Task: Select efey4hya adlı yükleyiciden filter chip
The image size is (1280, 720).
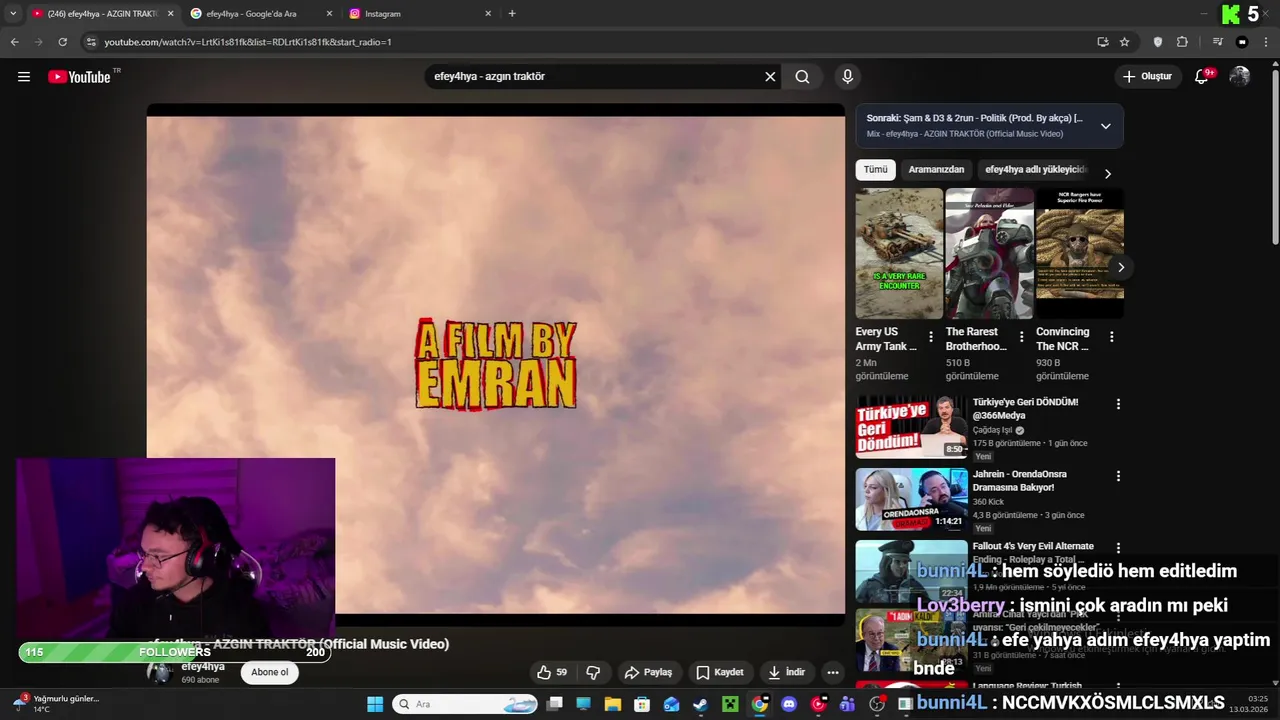Action: click(1035, 170)
